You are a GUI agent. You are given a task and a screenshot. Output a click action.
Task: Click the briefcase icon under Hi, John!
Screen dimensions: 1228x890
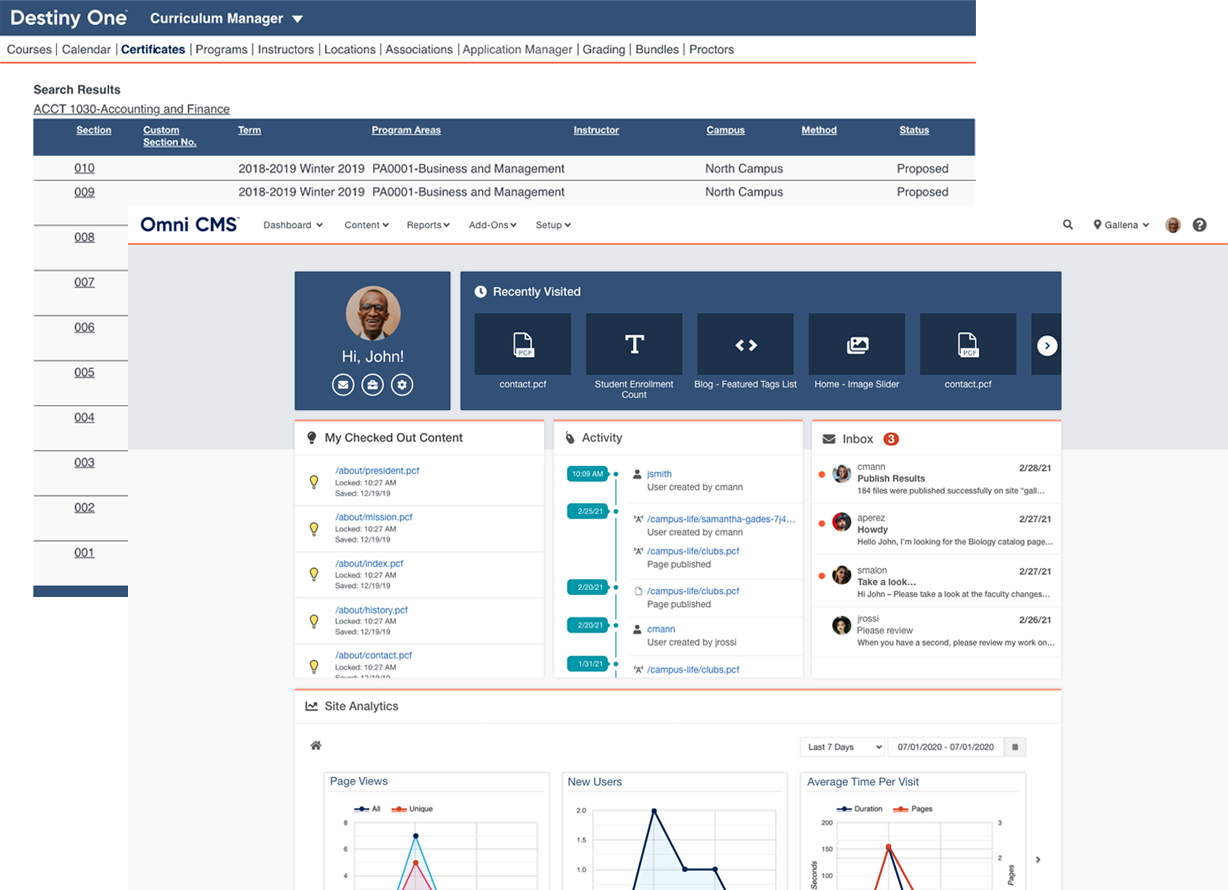click(x=373, y=384)
